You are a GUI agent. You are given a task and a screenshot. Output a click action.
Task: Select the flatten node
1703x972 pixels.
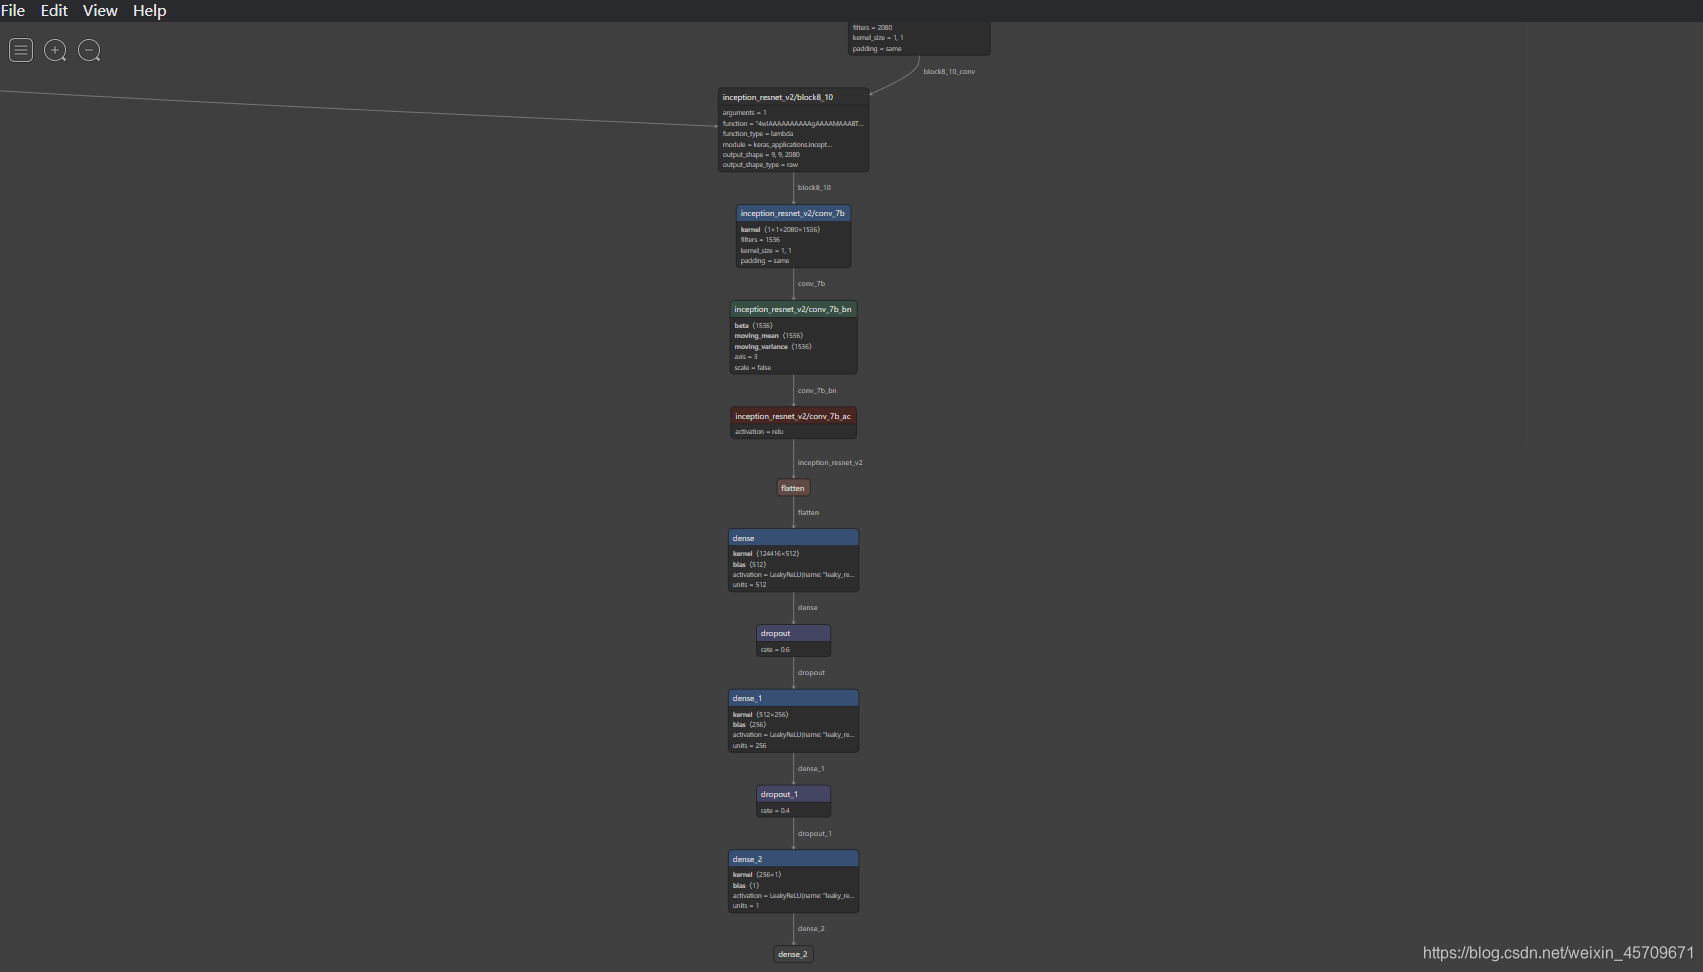[x=793, y=488]
